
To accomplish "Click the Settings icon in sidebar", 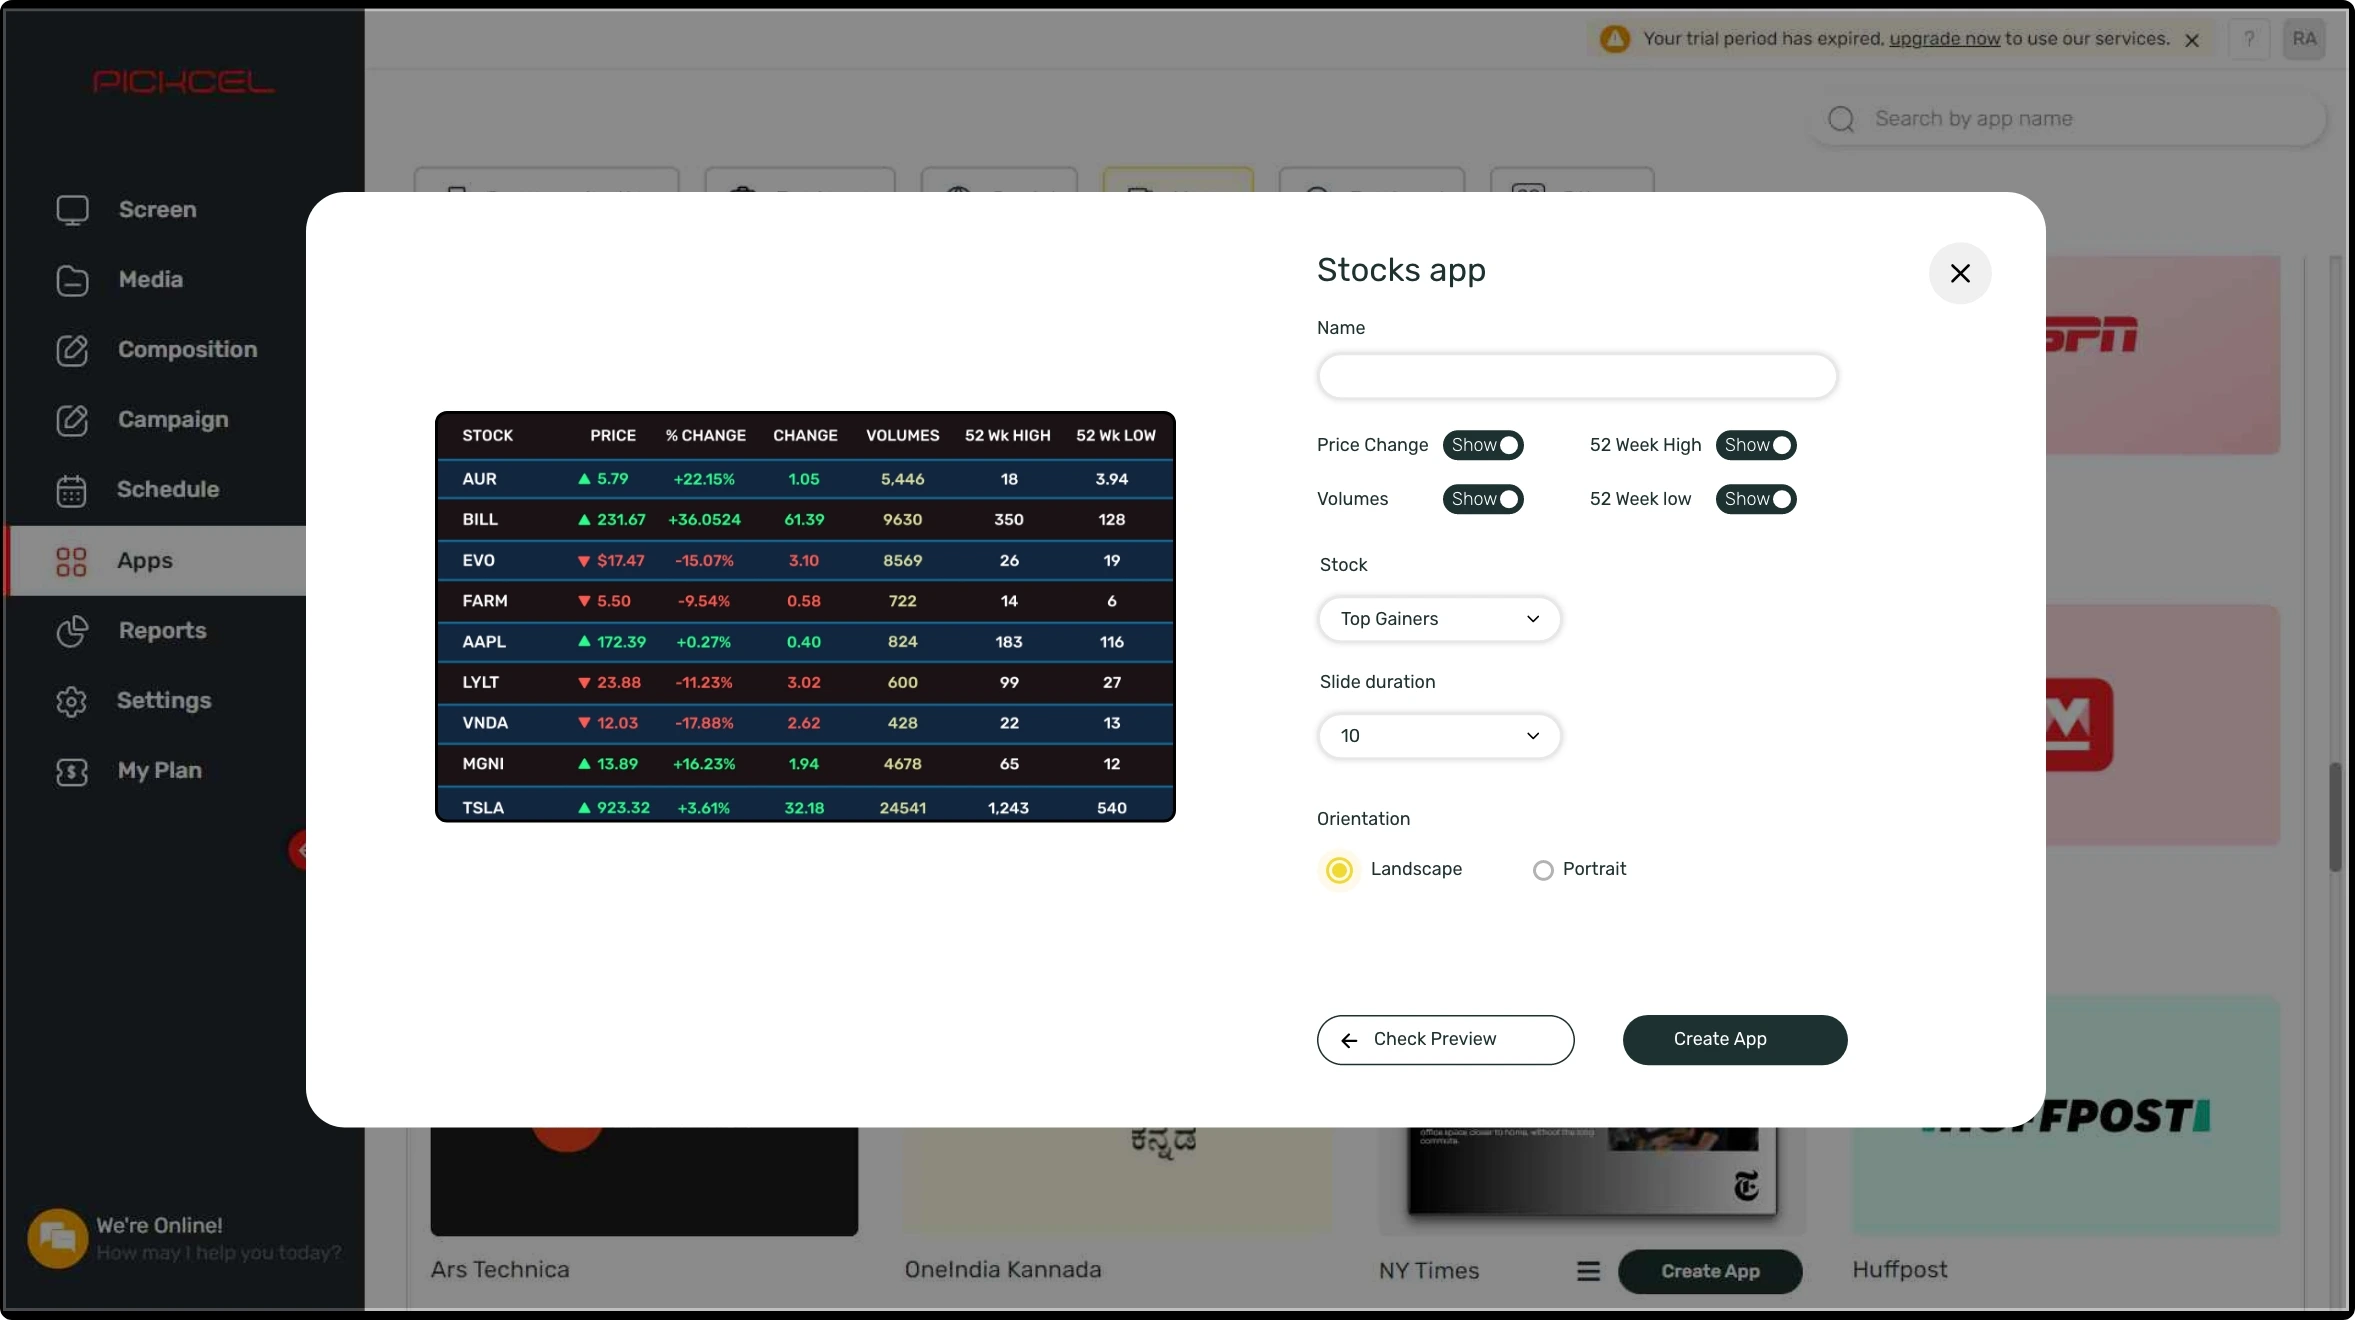I will click(x=70, y=700).
